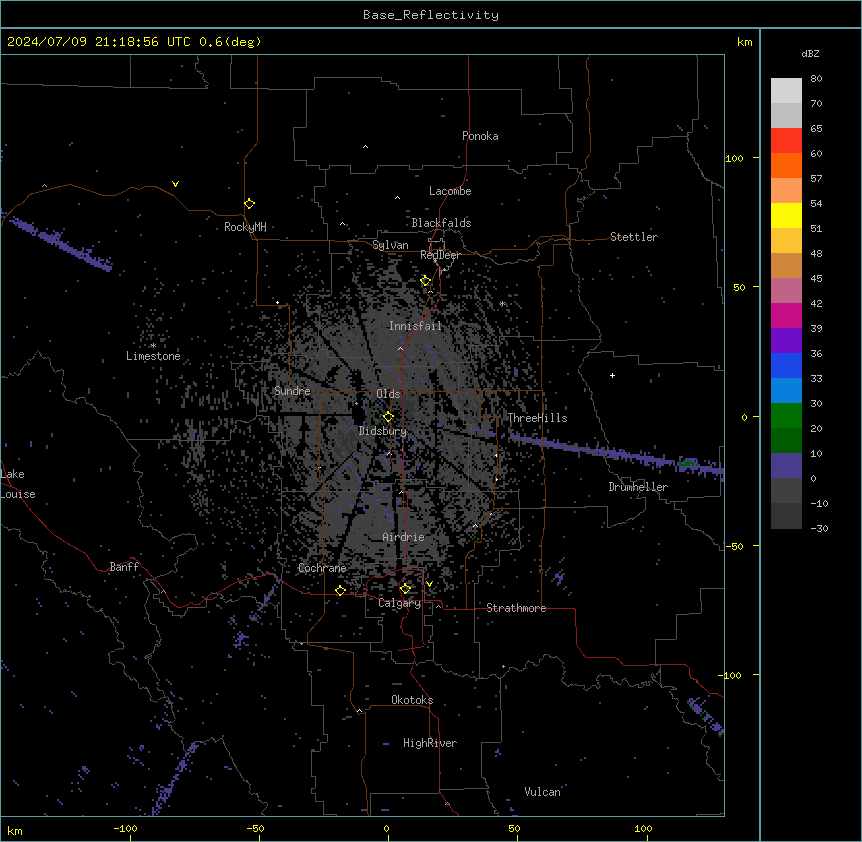Screen dimensions: 862x842
Task: Click the Lake Louise label
Action: 18,484
